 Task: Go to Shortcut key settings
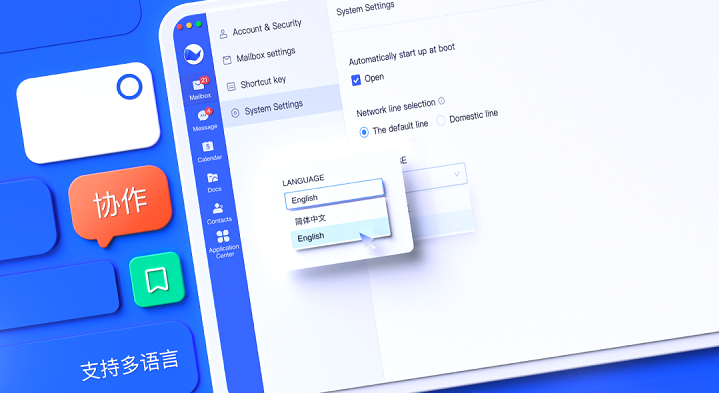(x=263, y=83)
